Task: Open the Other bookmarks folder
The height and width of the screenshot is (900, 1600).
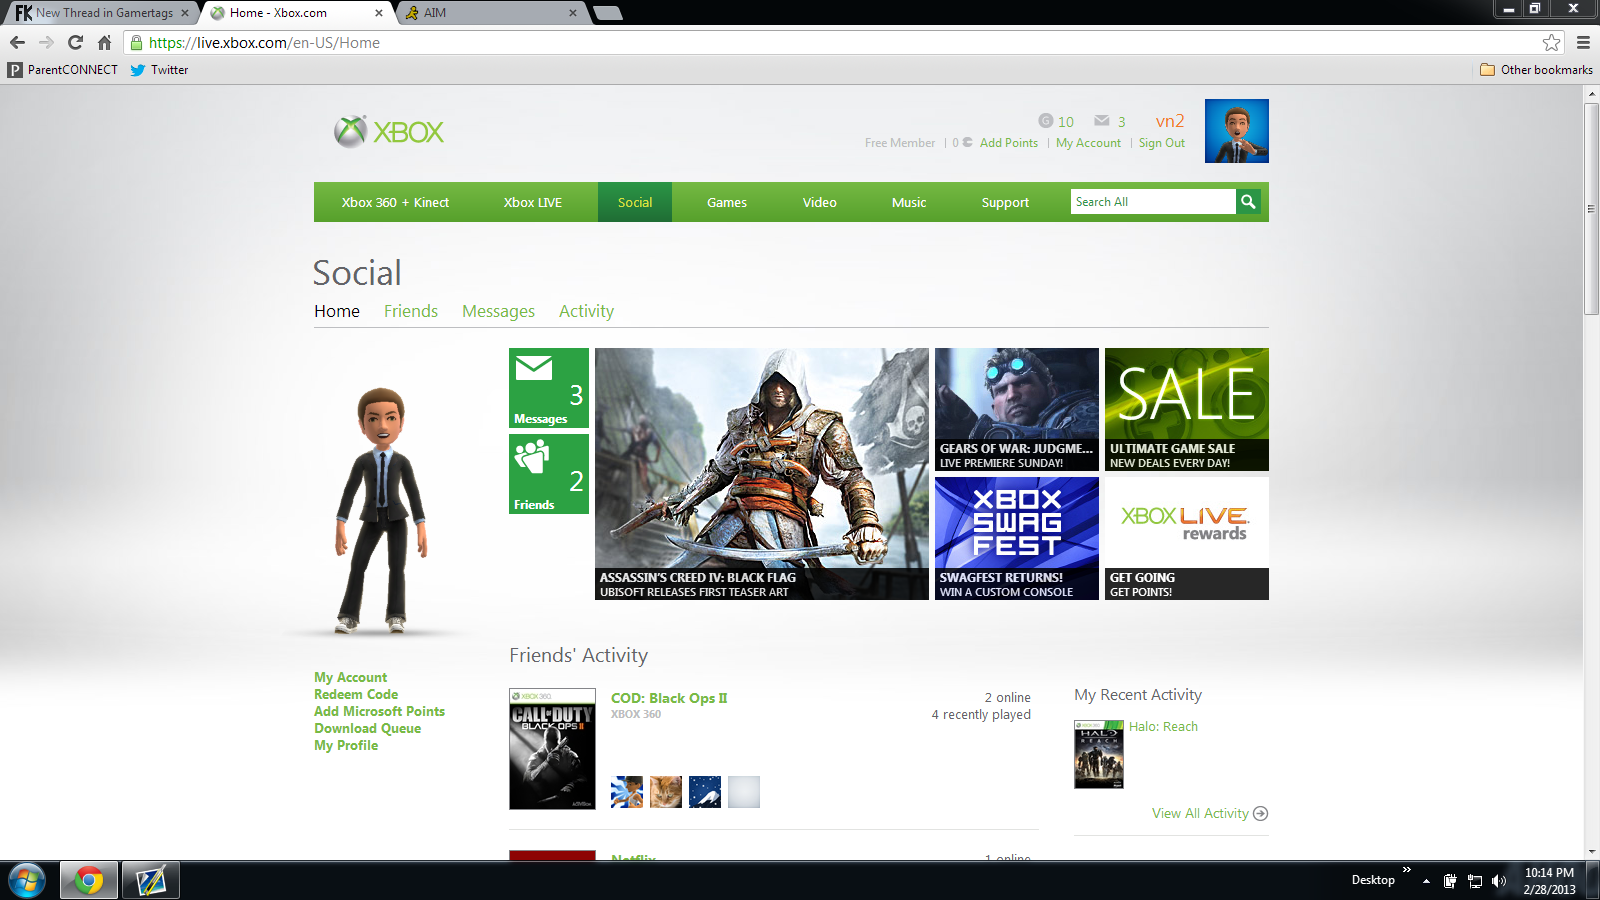Action: coord(1536,70)
